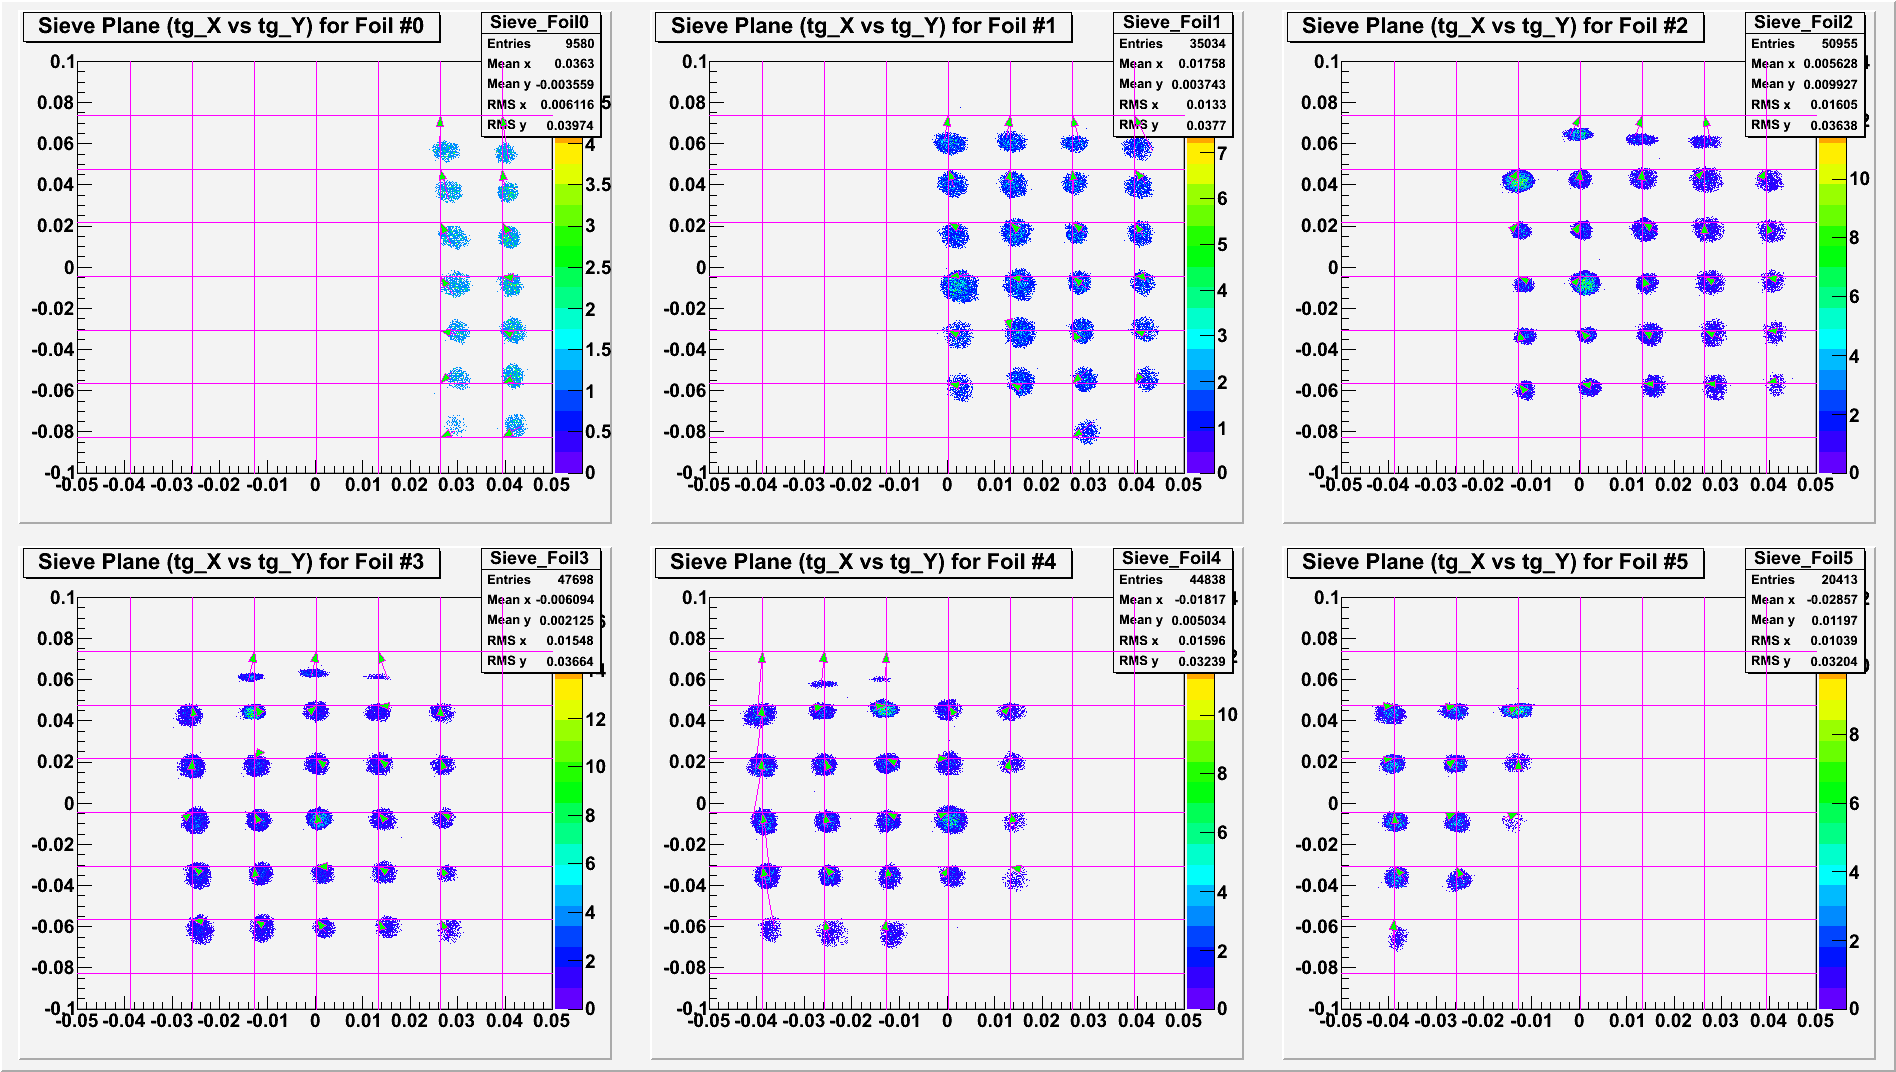Click the Entries 47698 row in Sieve_Foil3

pyautogui.click(x=540, y=580)
